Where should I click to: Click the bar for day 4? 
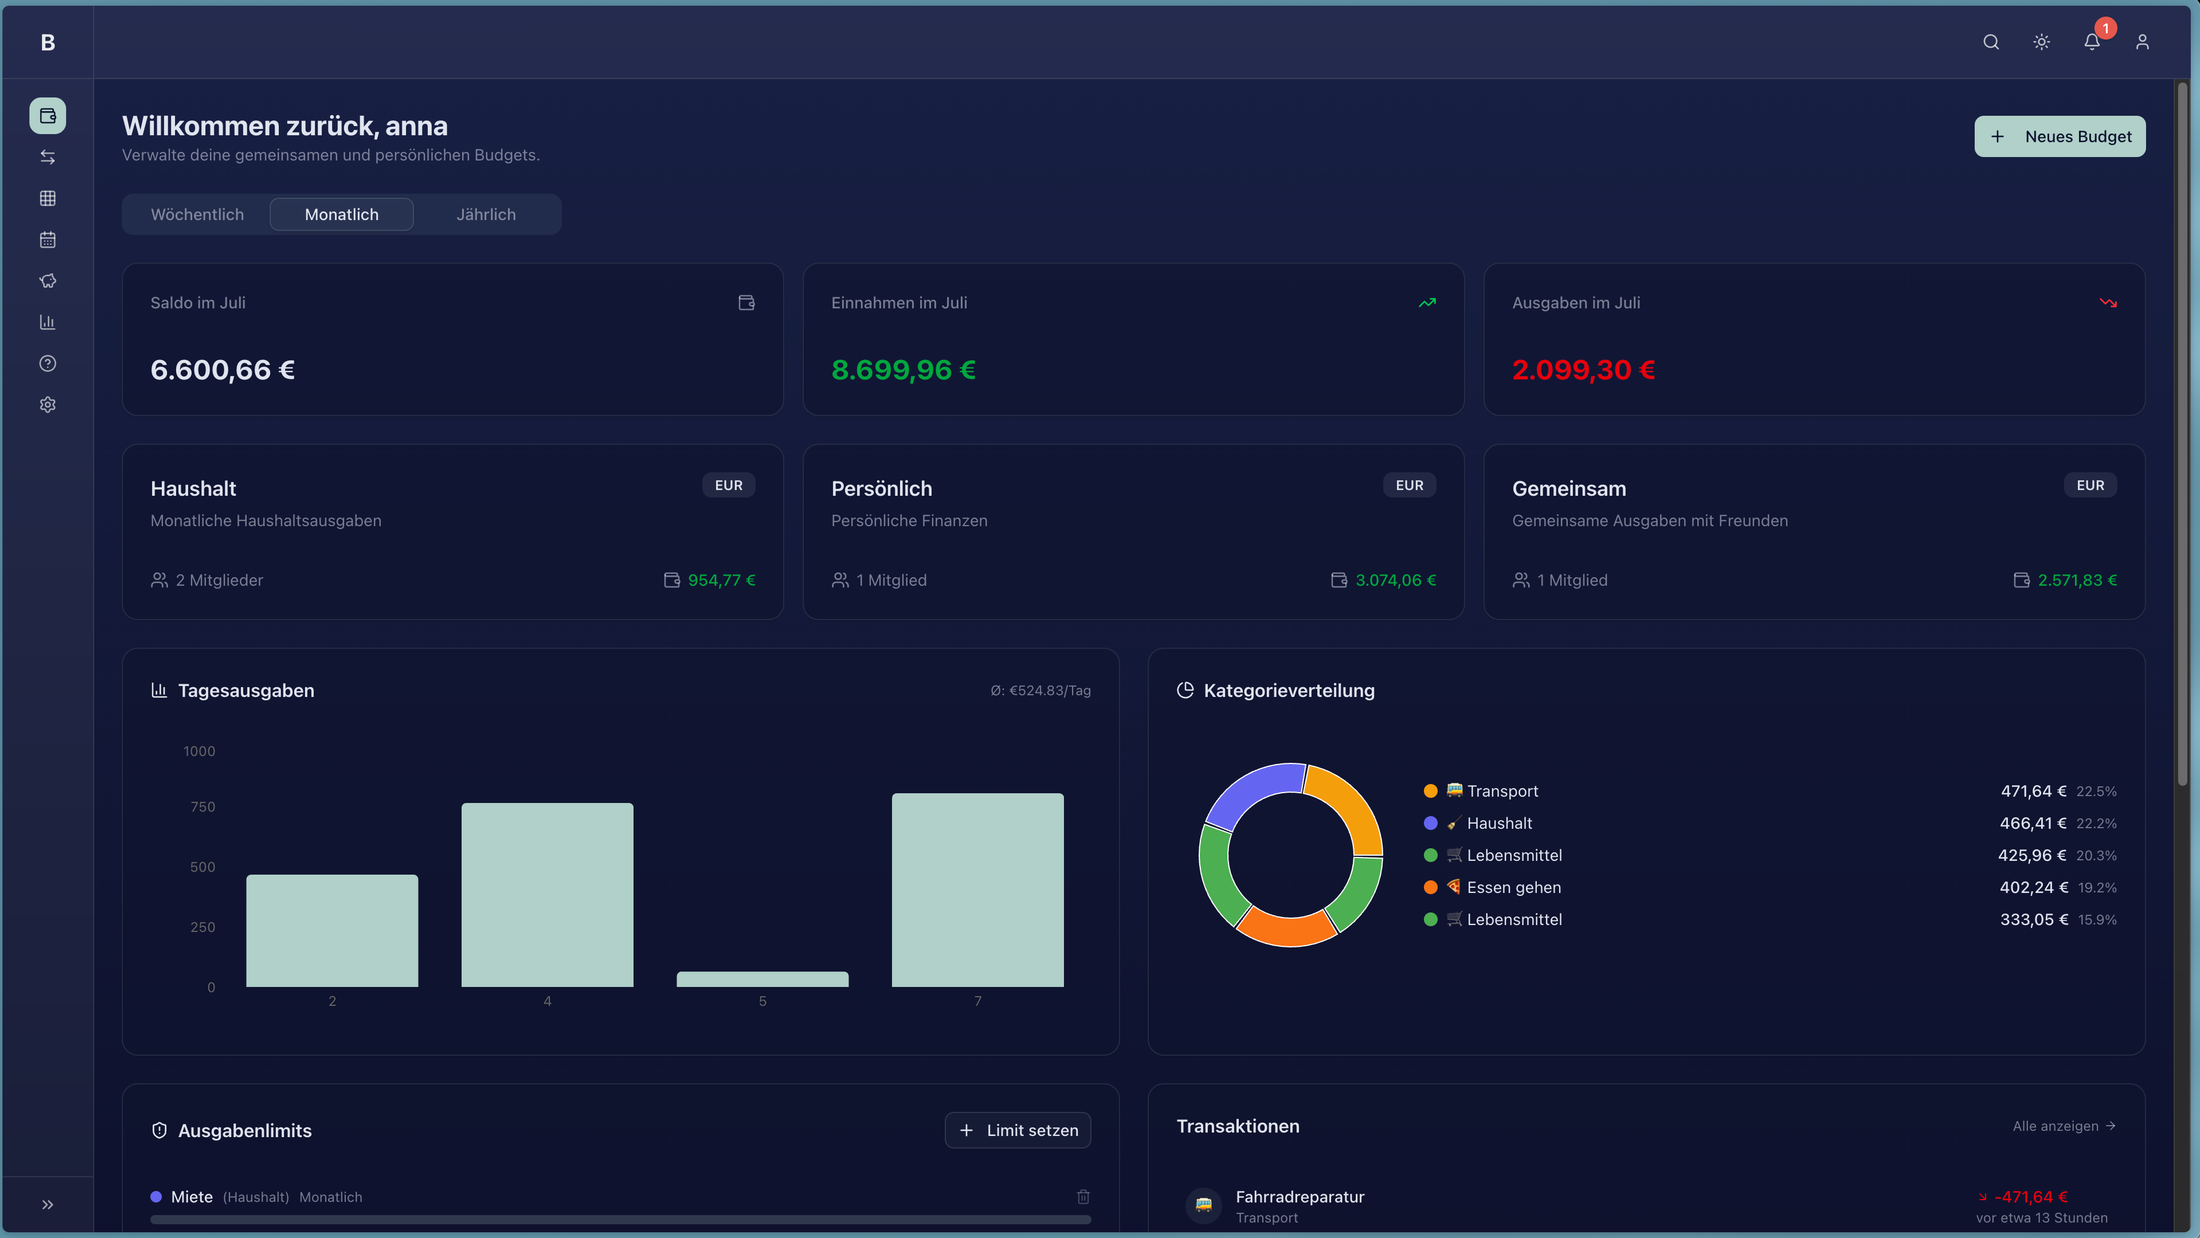(x=547, y=895)
